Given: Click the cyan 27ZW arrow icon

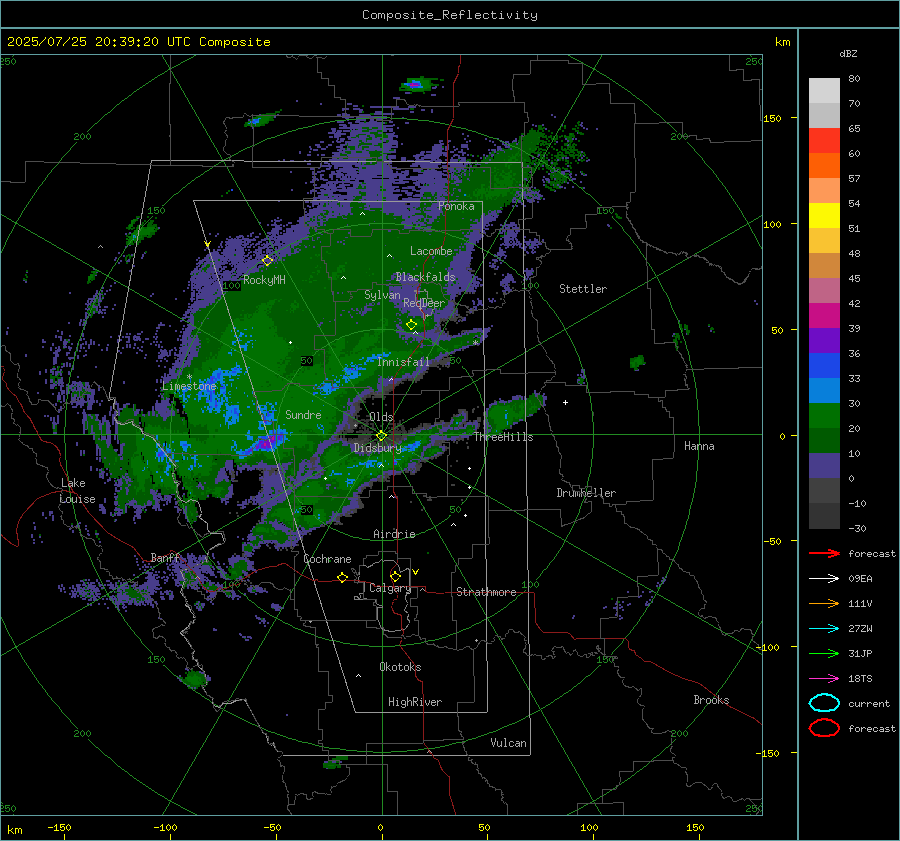Looking at the screenshot, I should pyautogui.click(x=824, y=629).
